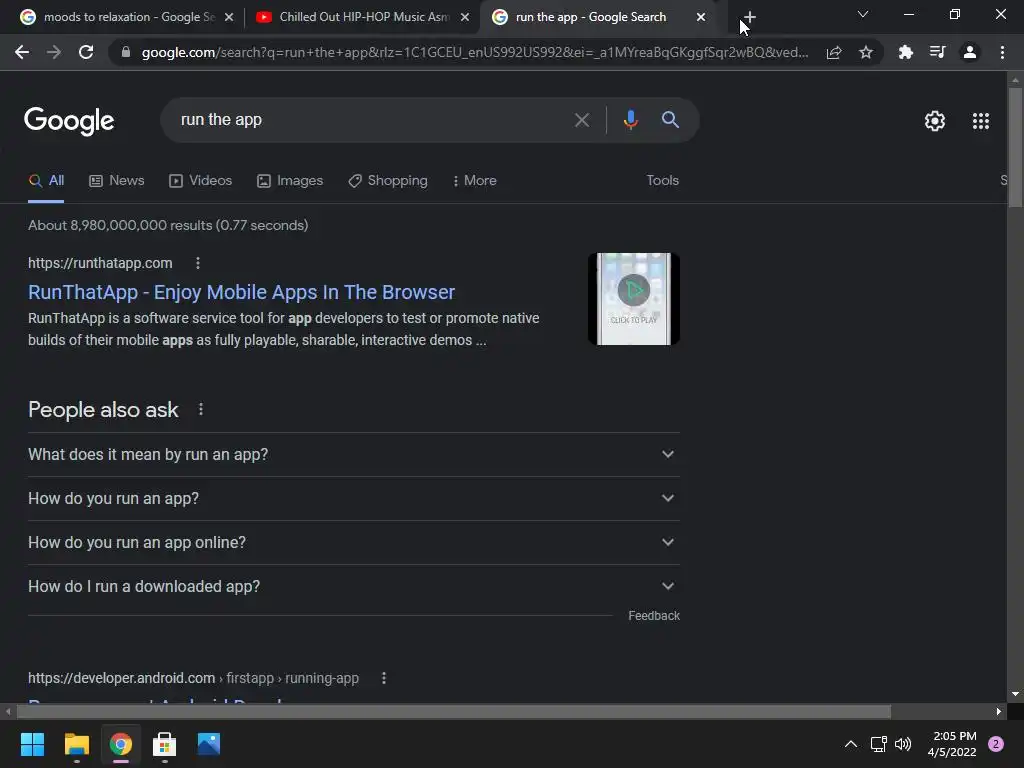Viewport: 1024px width, 768px height.
Task: Bookmark this tab with star icon
Action: tap(866, 52)
